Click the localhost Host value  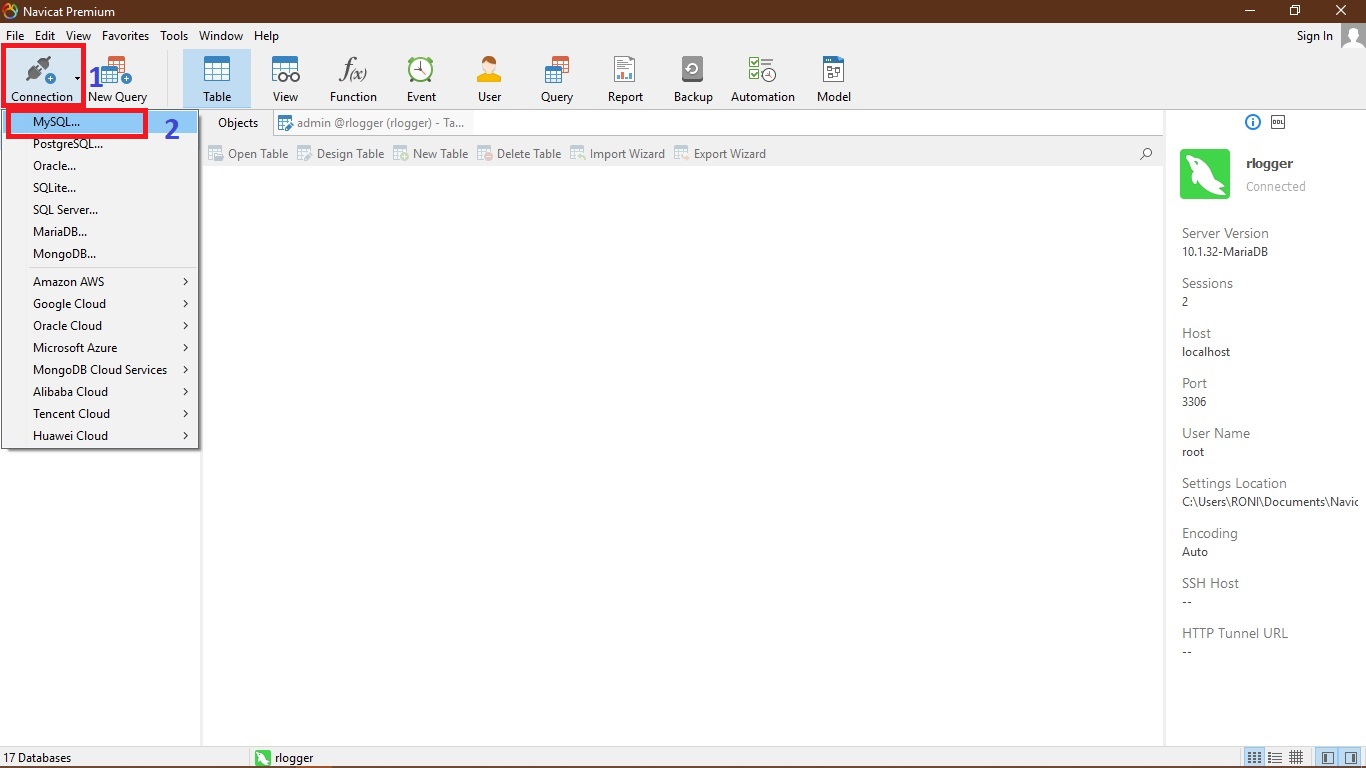1206,352
